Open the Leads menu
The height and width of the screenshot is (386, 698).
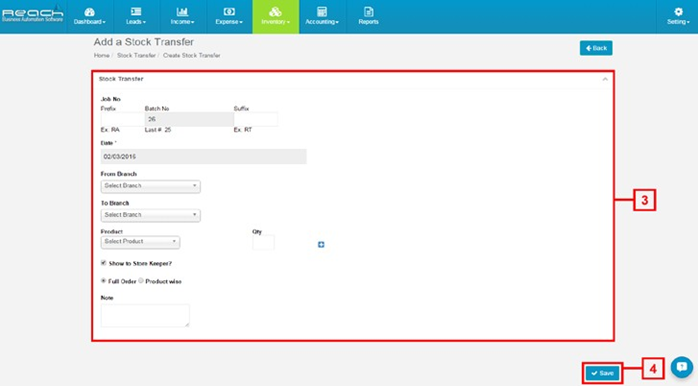click(136, 16)
